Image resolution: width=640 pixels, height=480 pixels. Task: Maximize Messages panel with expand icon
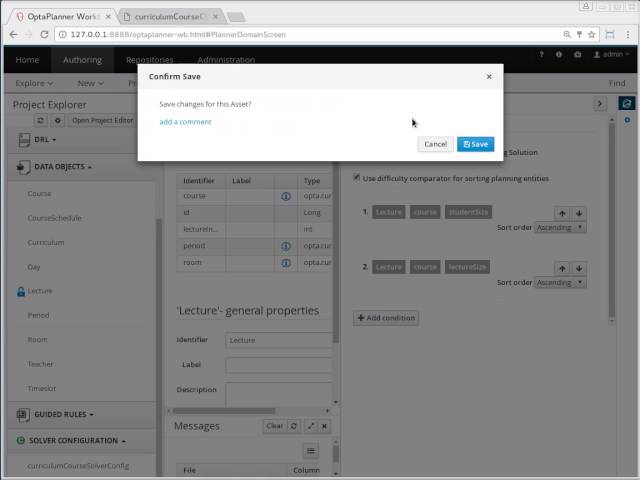click(x=311, y=426)
